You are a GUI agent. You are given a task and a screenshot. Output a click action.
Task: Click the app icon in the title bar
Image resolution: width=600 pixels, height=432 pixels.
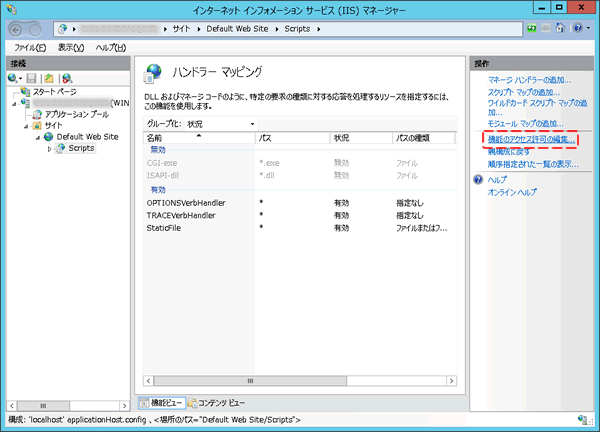[x=11, y=9]
